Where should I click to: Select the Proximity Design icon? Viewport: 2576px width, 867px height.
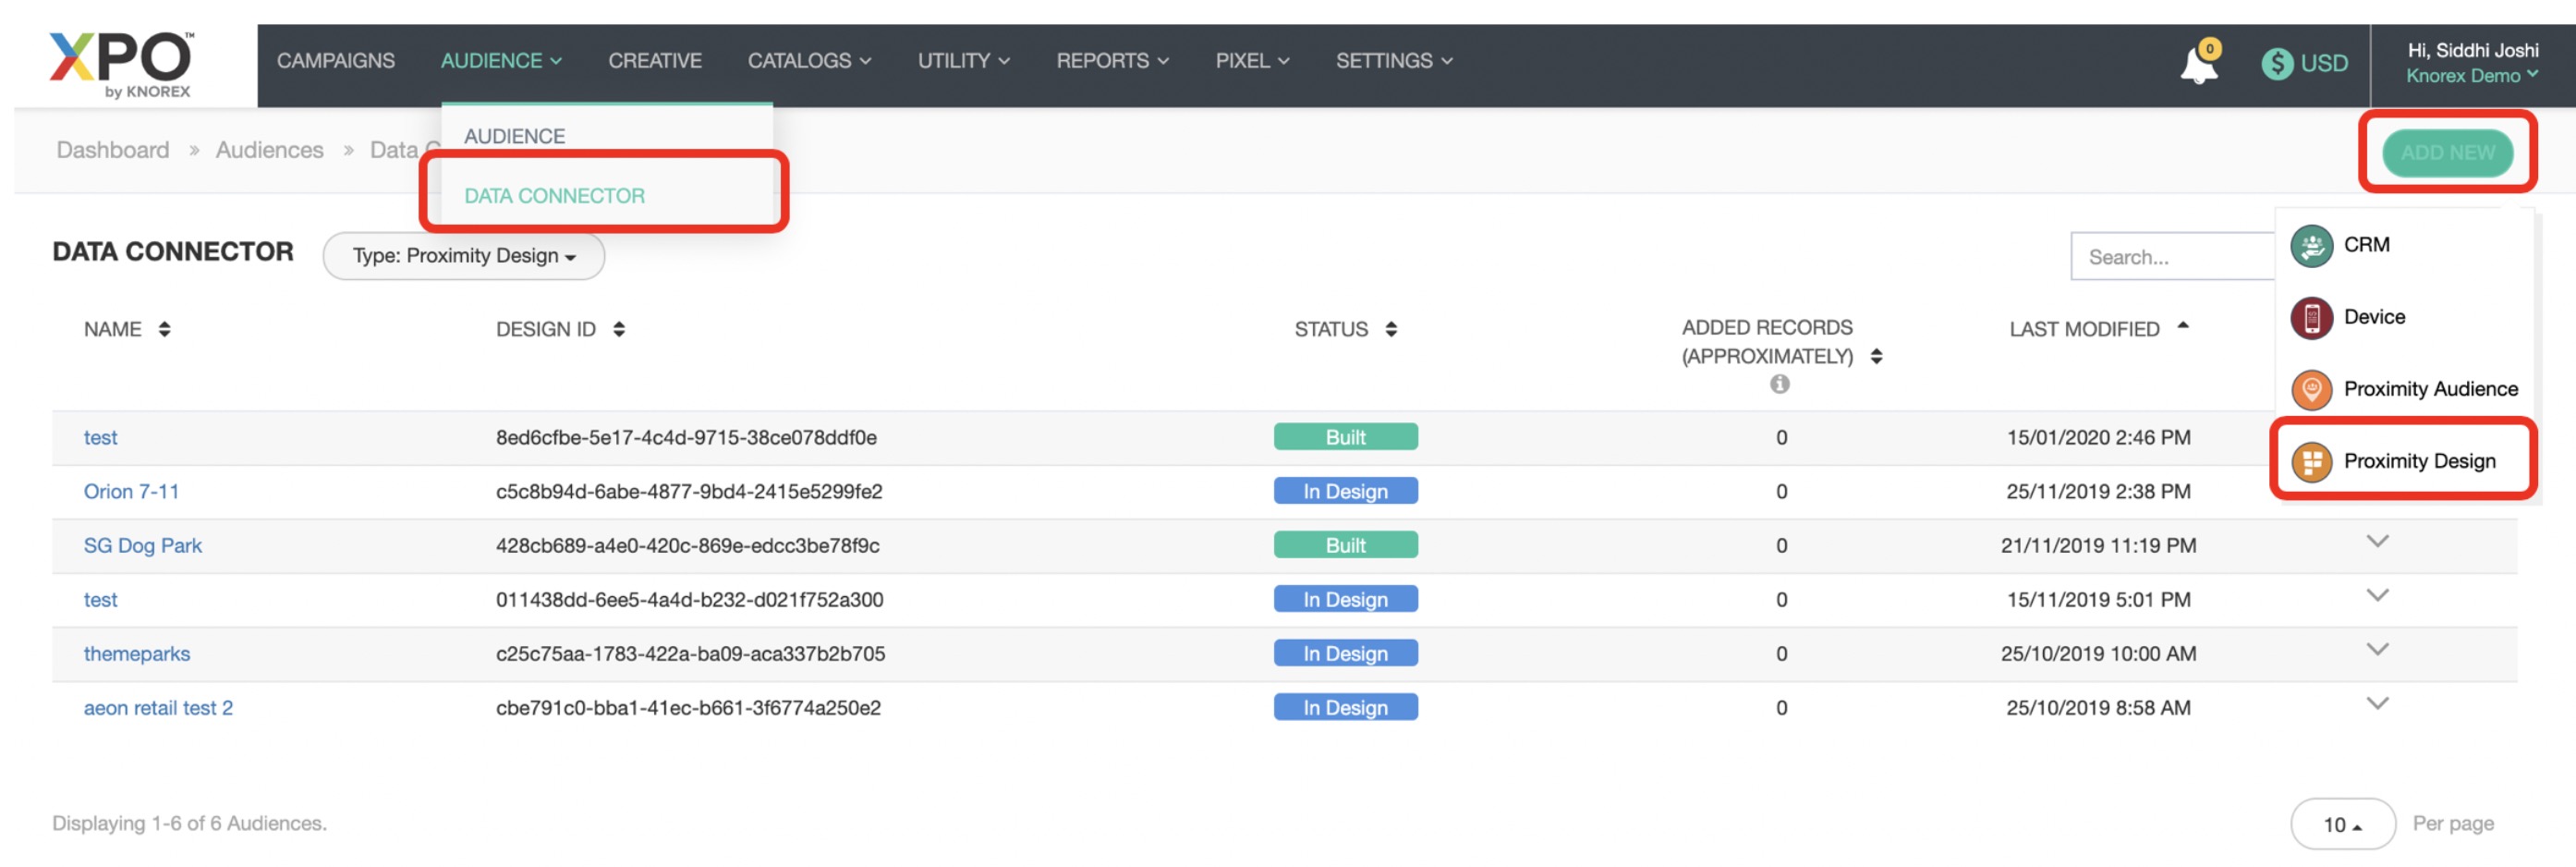click(2311, 462)
